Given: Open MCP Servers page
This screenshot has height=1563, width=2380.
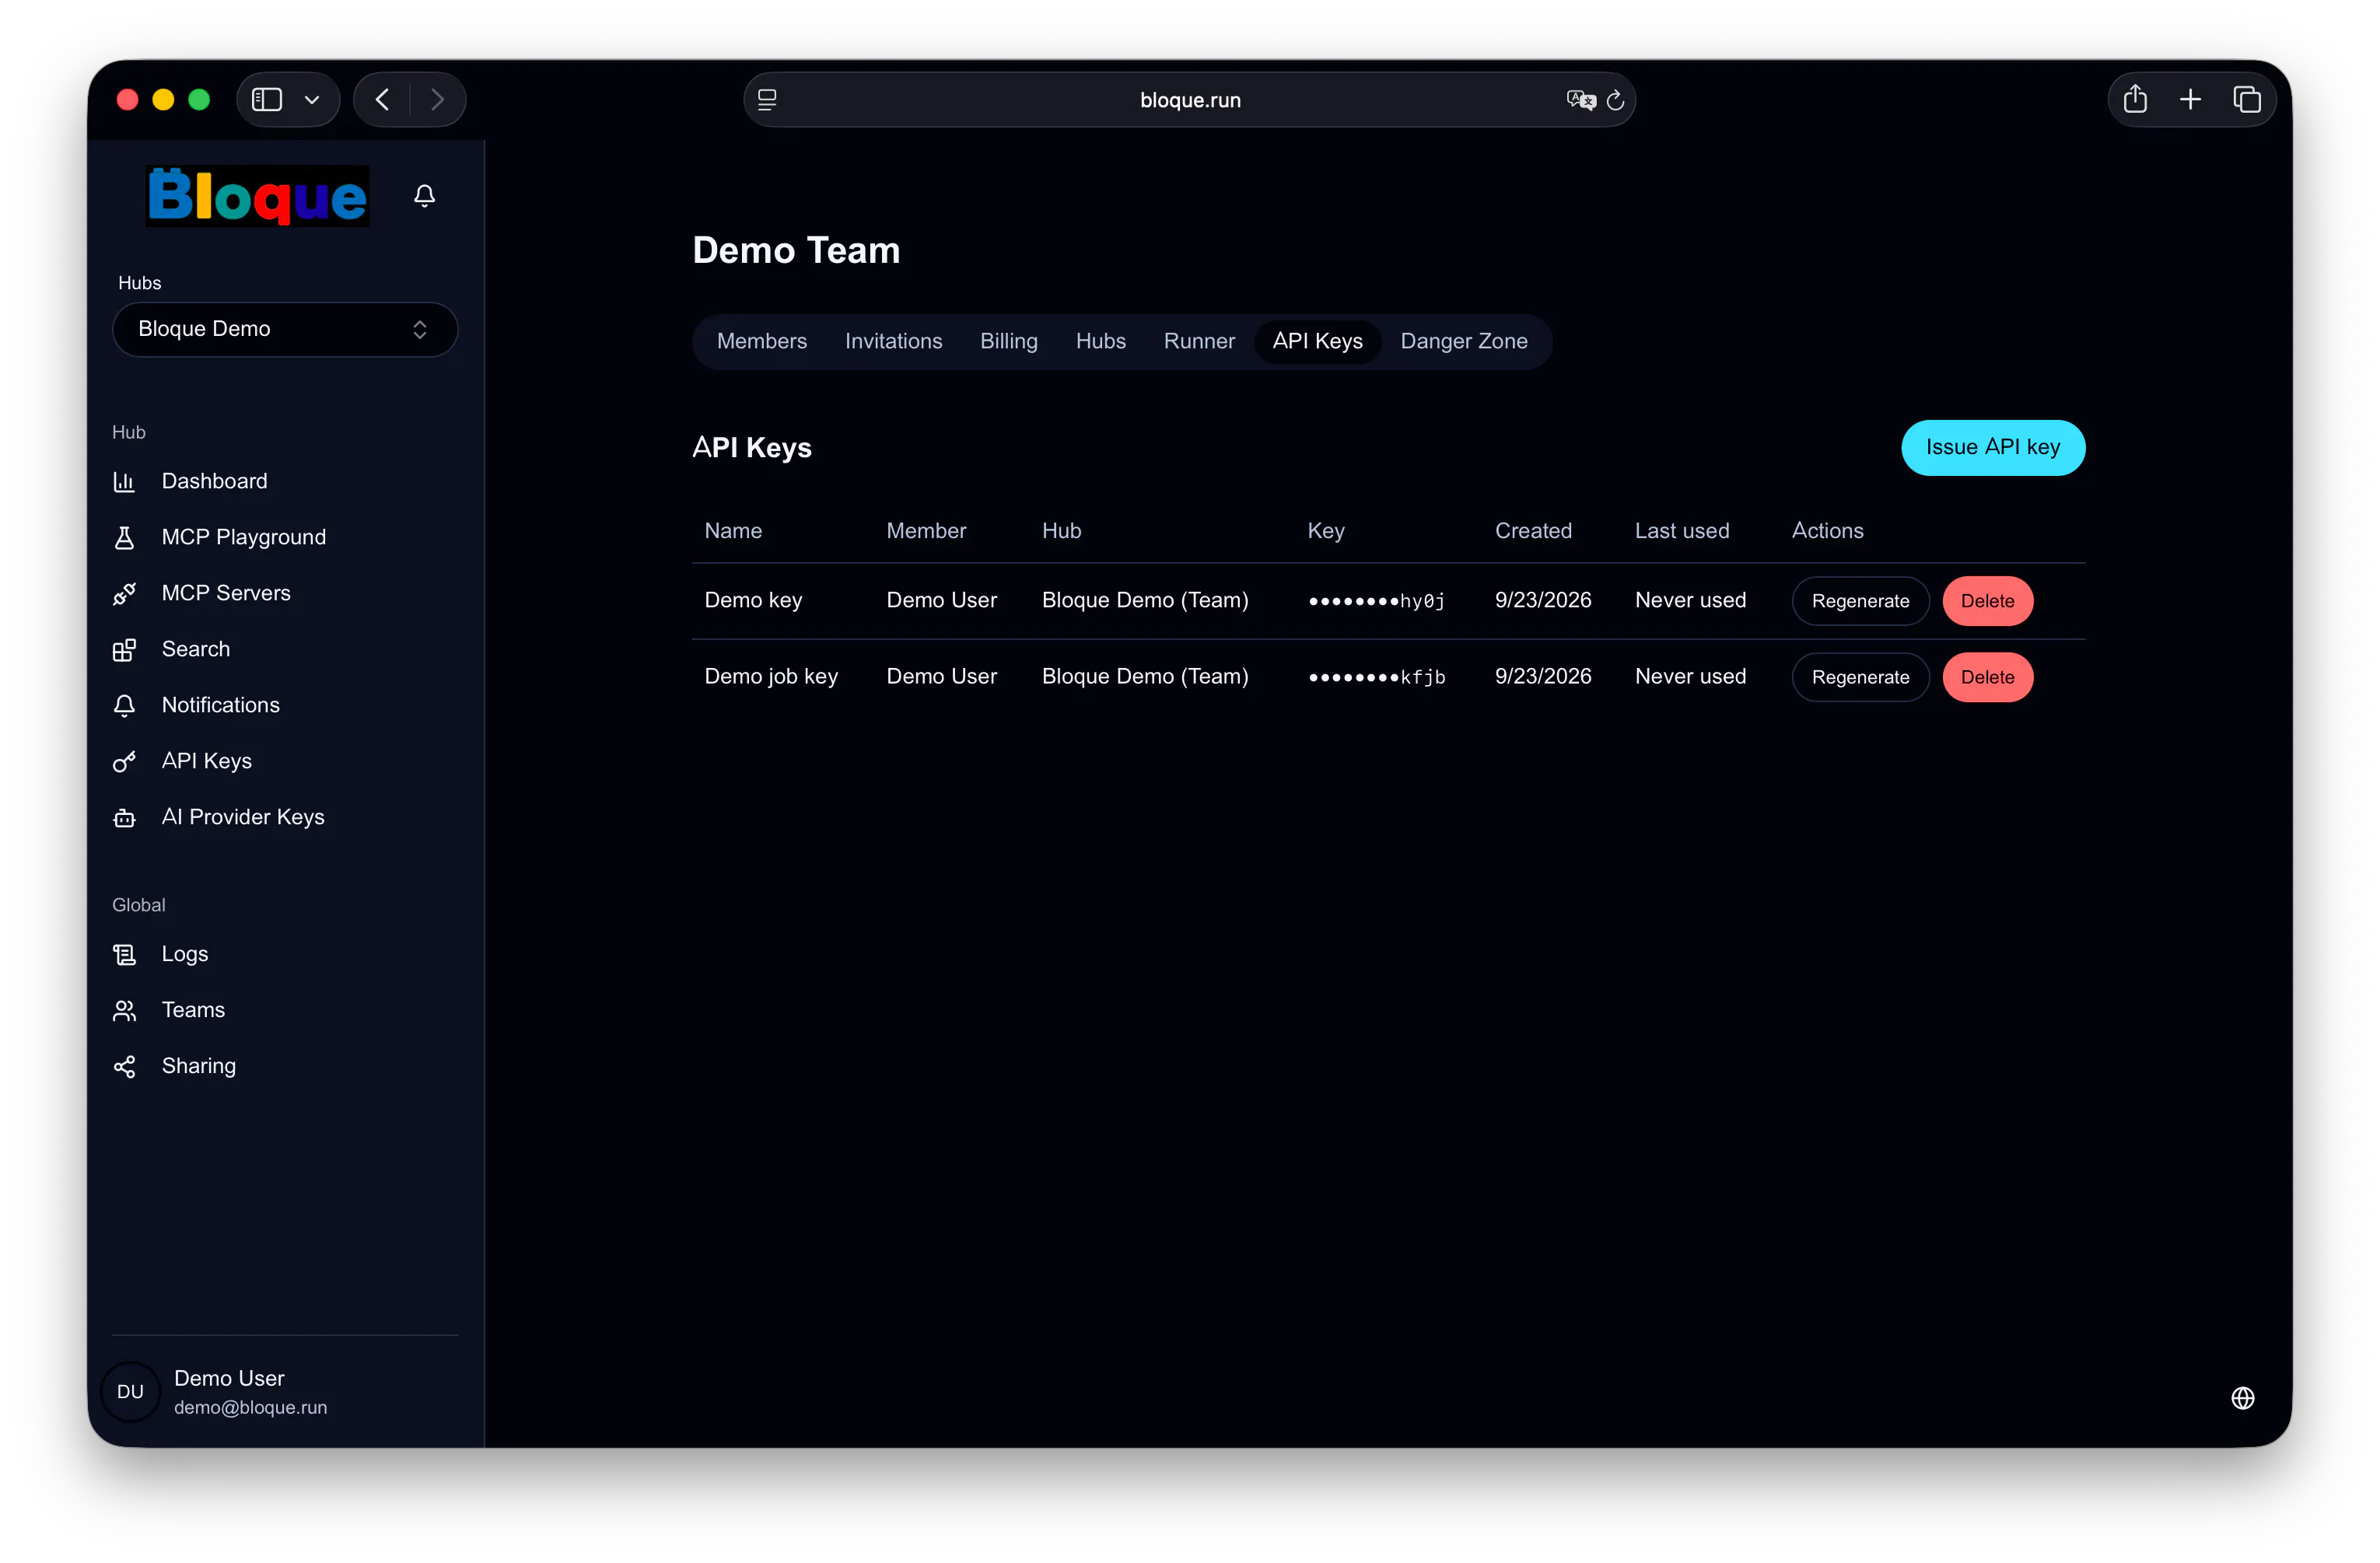Looking at the screenshot, I should 226,594.
